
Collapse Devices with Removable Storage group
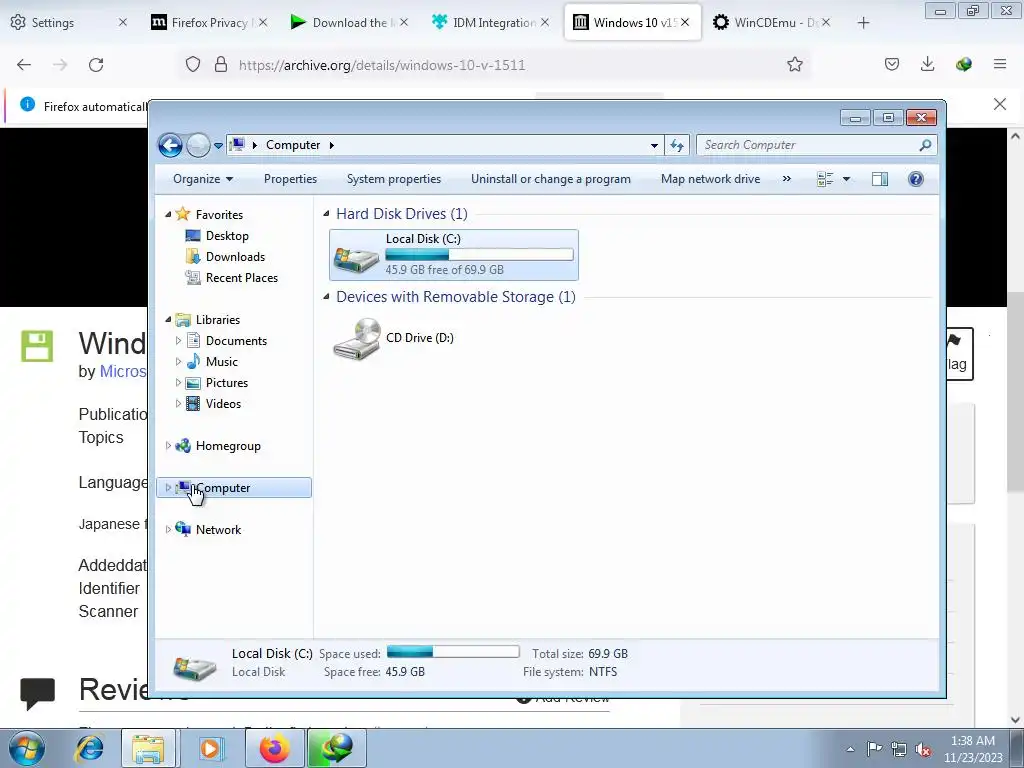[x=327, y=296]
